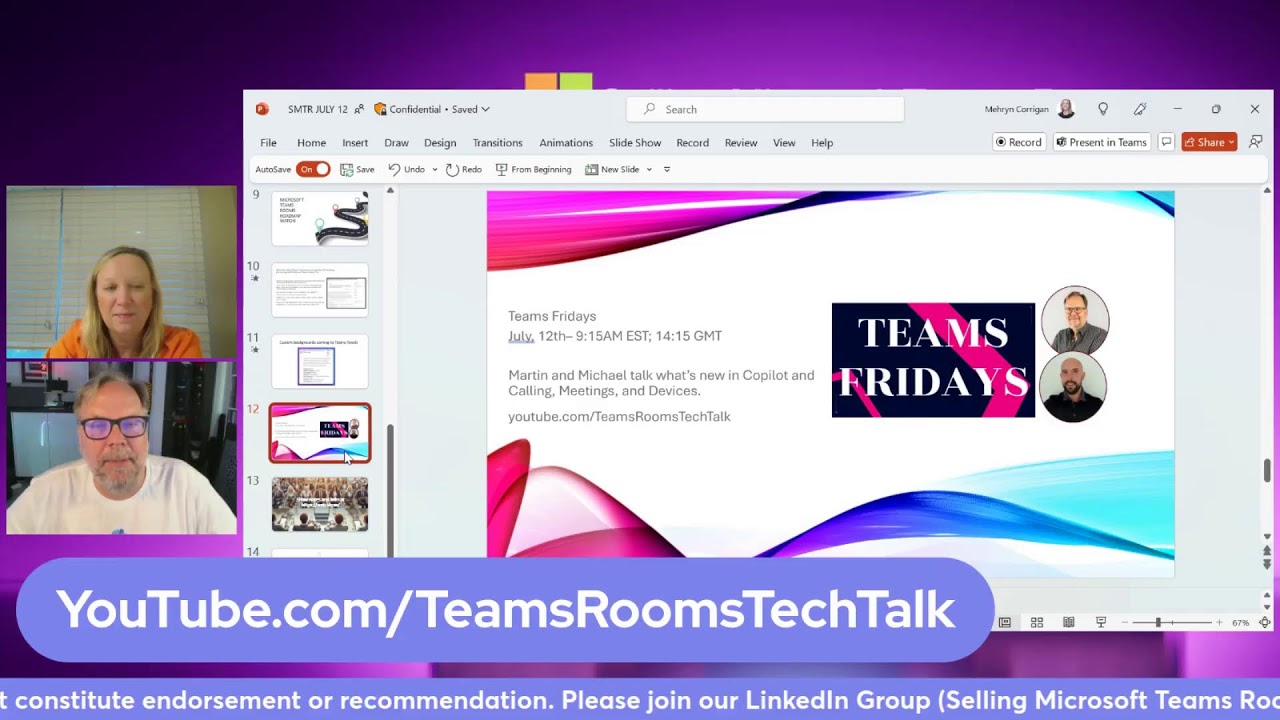Click Present in Teams button
This screenshot has height=720, width=1280.
[1101, 142]
